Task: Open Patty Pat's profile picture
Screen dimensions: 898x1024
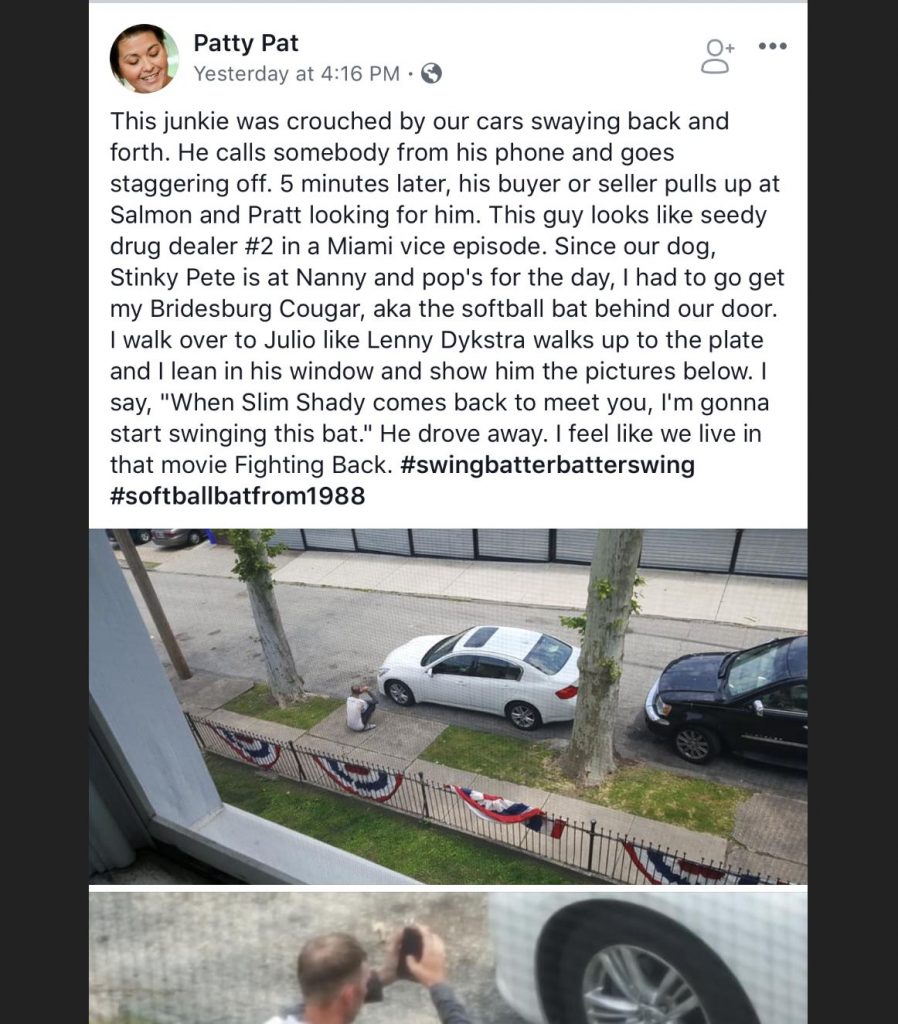Action: coord(144,59)
